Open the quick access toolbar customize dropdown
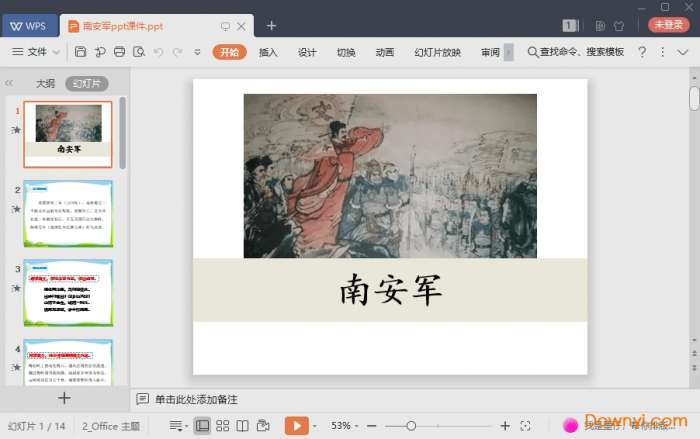This screenshot has width=700, height=439. coord(197,52)
